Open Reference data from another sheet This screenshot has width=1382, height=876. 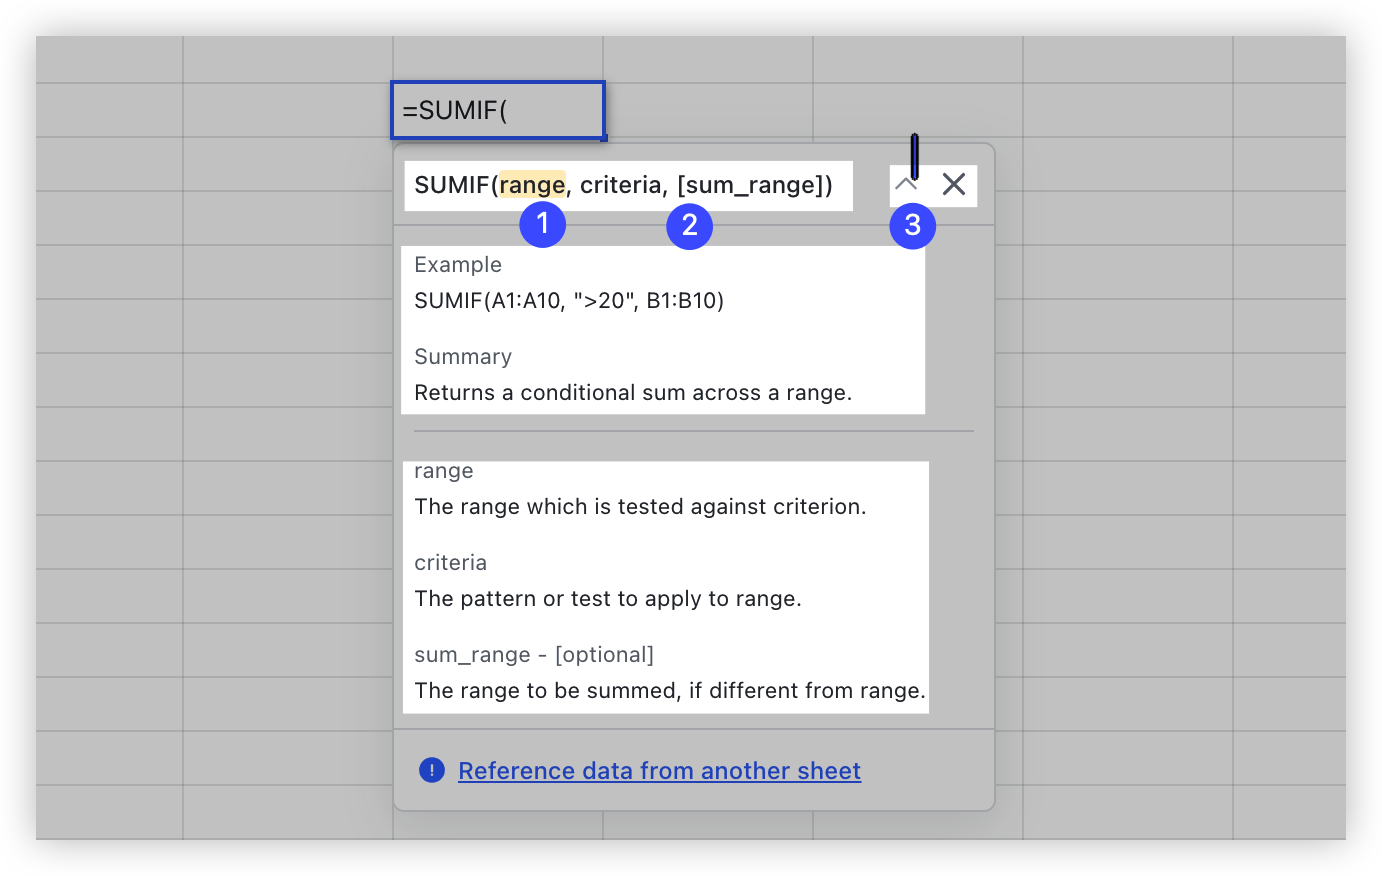[660, 770]
